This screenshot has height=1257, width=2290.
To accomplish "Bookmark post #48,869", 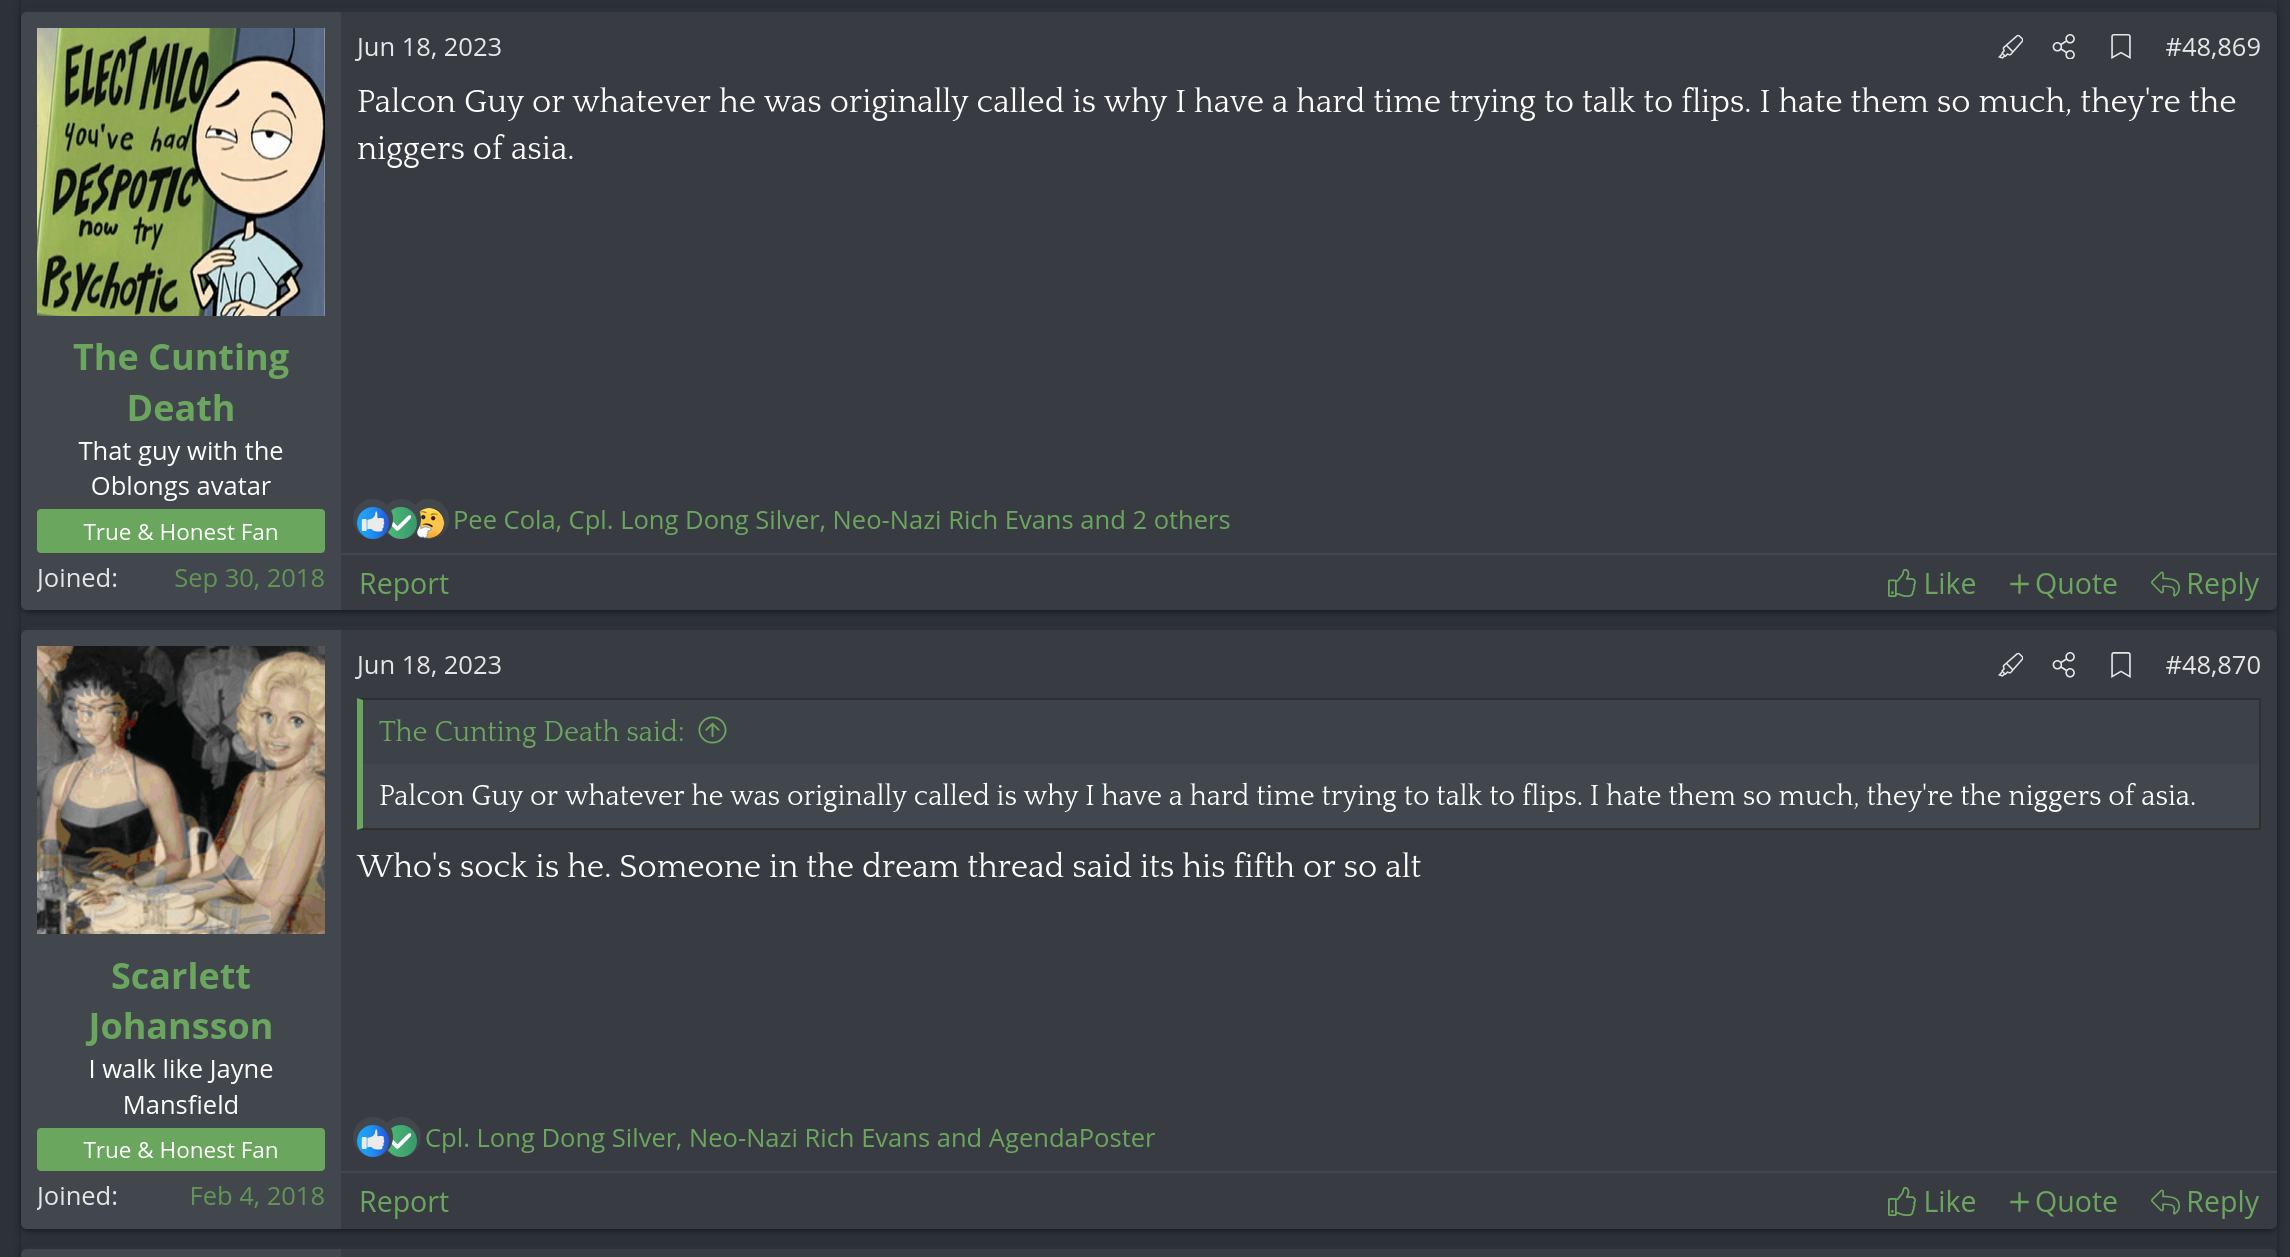I will (x=2120, y=47).
